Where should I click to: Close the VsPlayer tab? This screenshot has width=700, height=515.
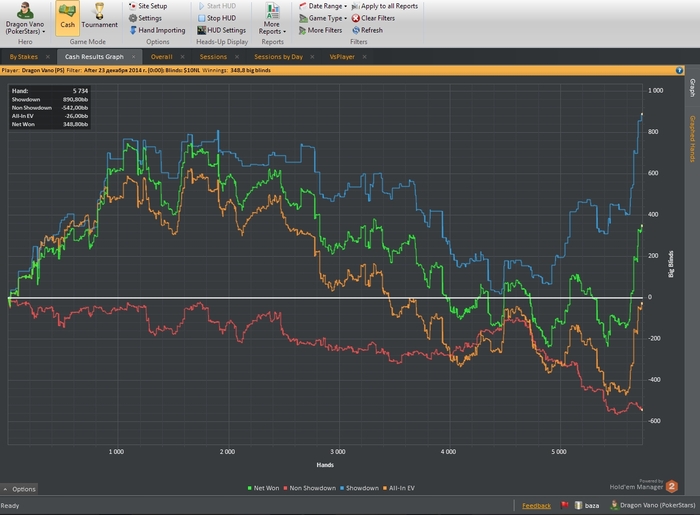pyautogui.click(x=364, y=57)
